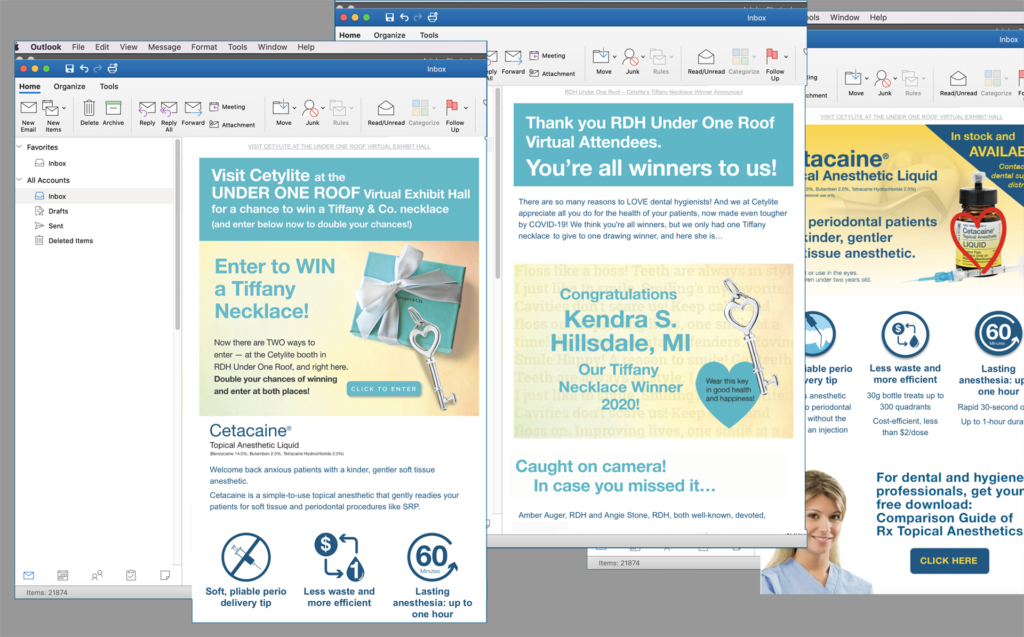Click Read/Unread in the front window
Viewport: 1024px width, 637px height.
386,113
